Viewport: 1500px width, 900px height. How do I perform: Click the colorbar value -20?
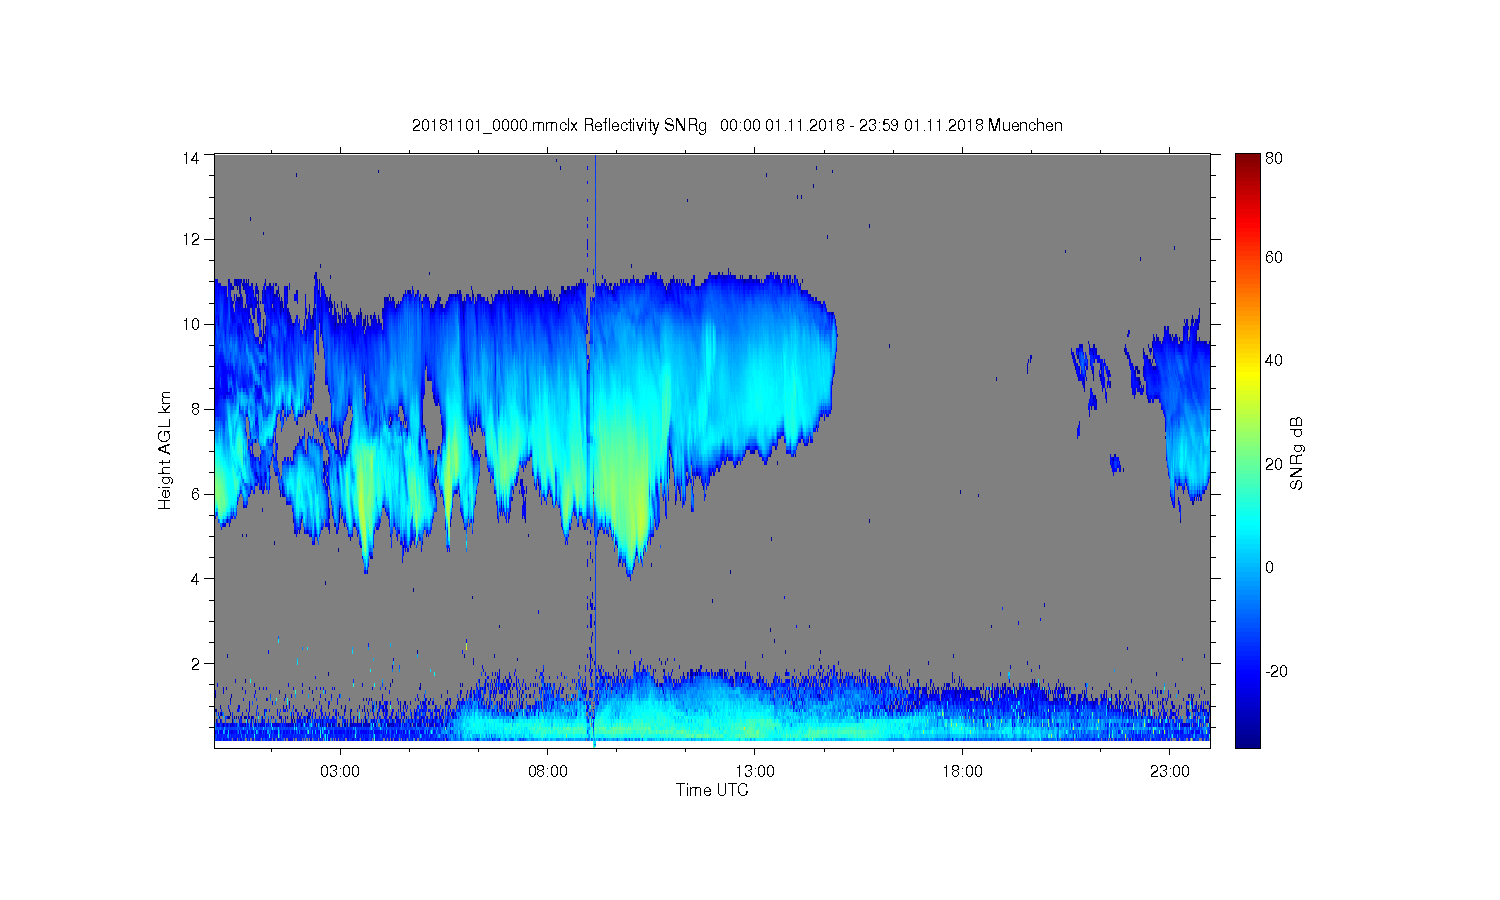pos(1276,671)
